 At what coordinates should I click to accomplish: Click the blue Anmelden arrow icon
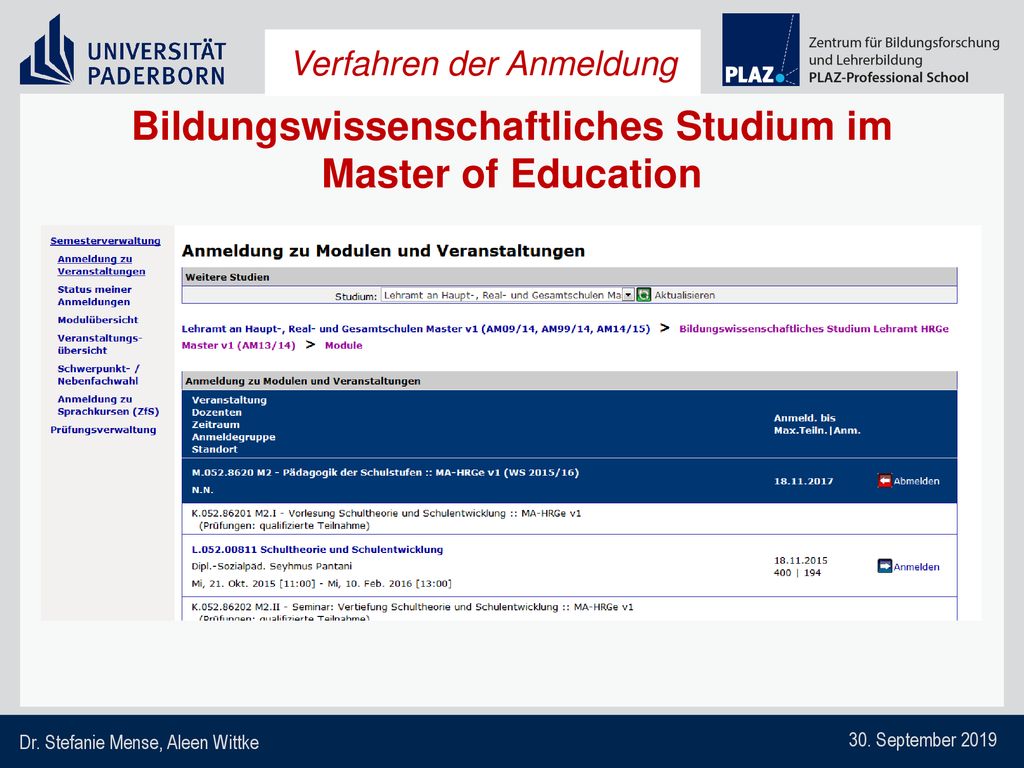tap(884, 567)
